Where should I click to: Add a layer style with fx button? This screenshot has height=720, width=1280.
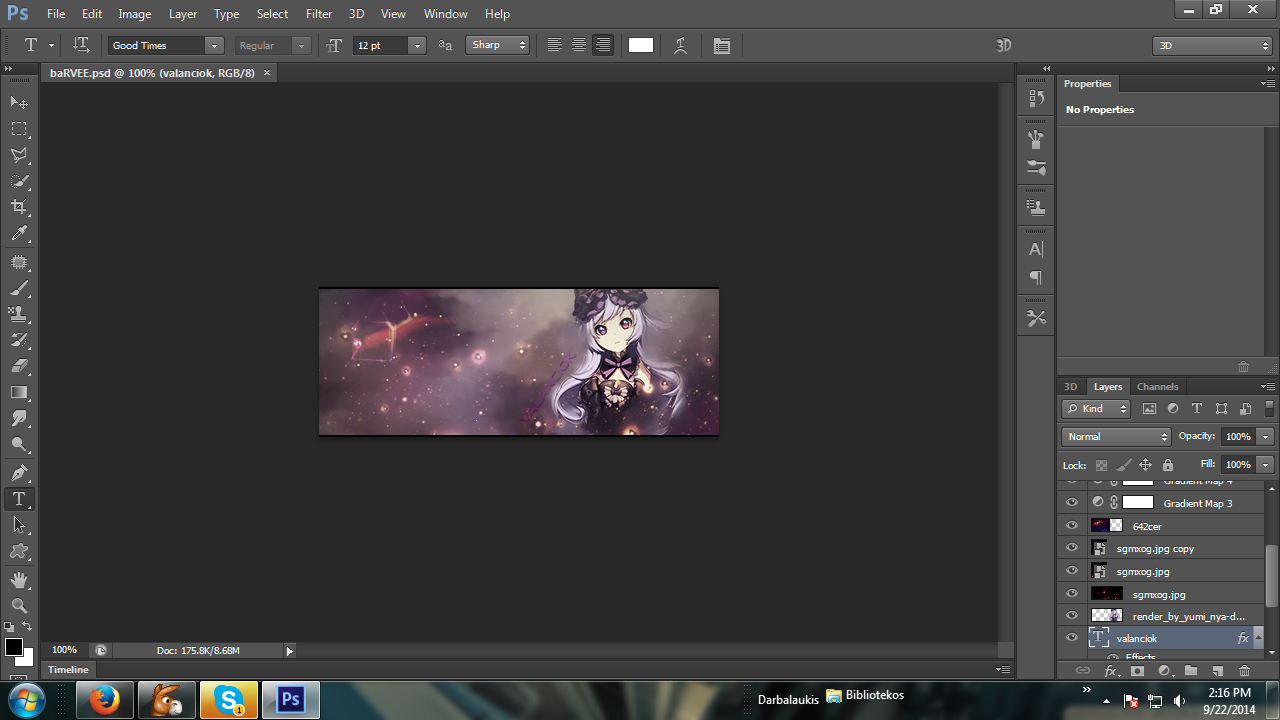click(x=1110, y=671)
